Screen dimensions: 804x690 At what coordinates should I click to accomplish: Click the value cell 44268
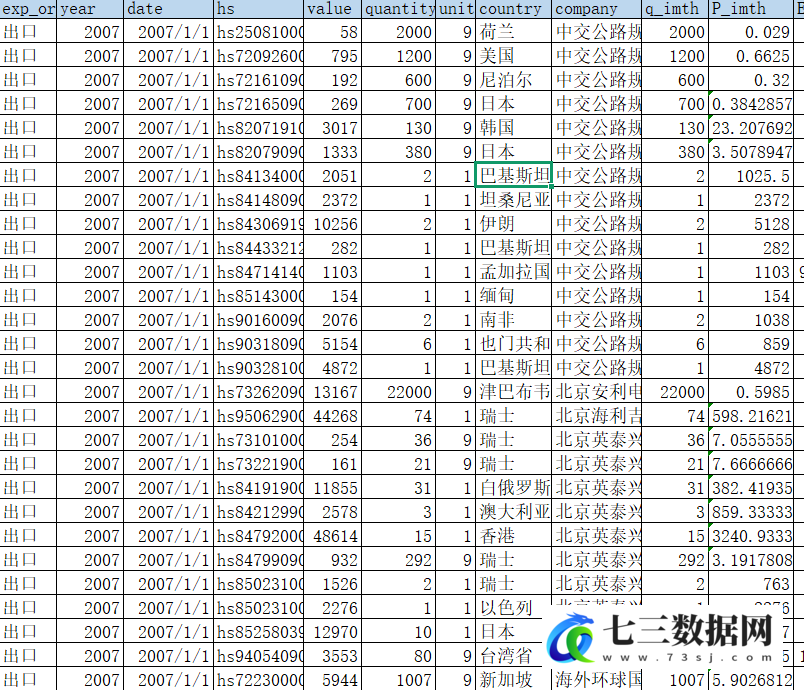332,416
